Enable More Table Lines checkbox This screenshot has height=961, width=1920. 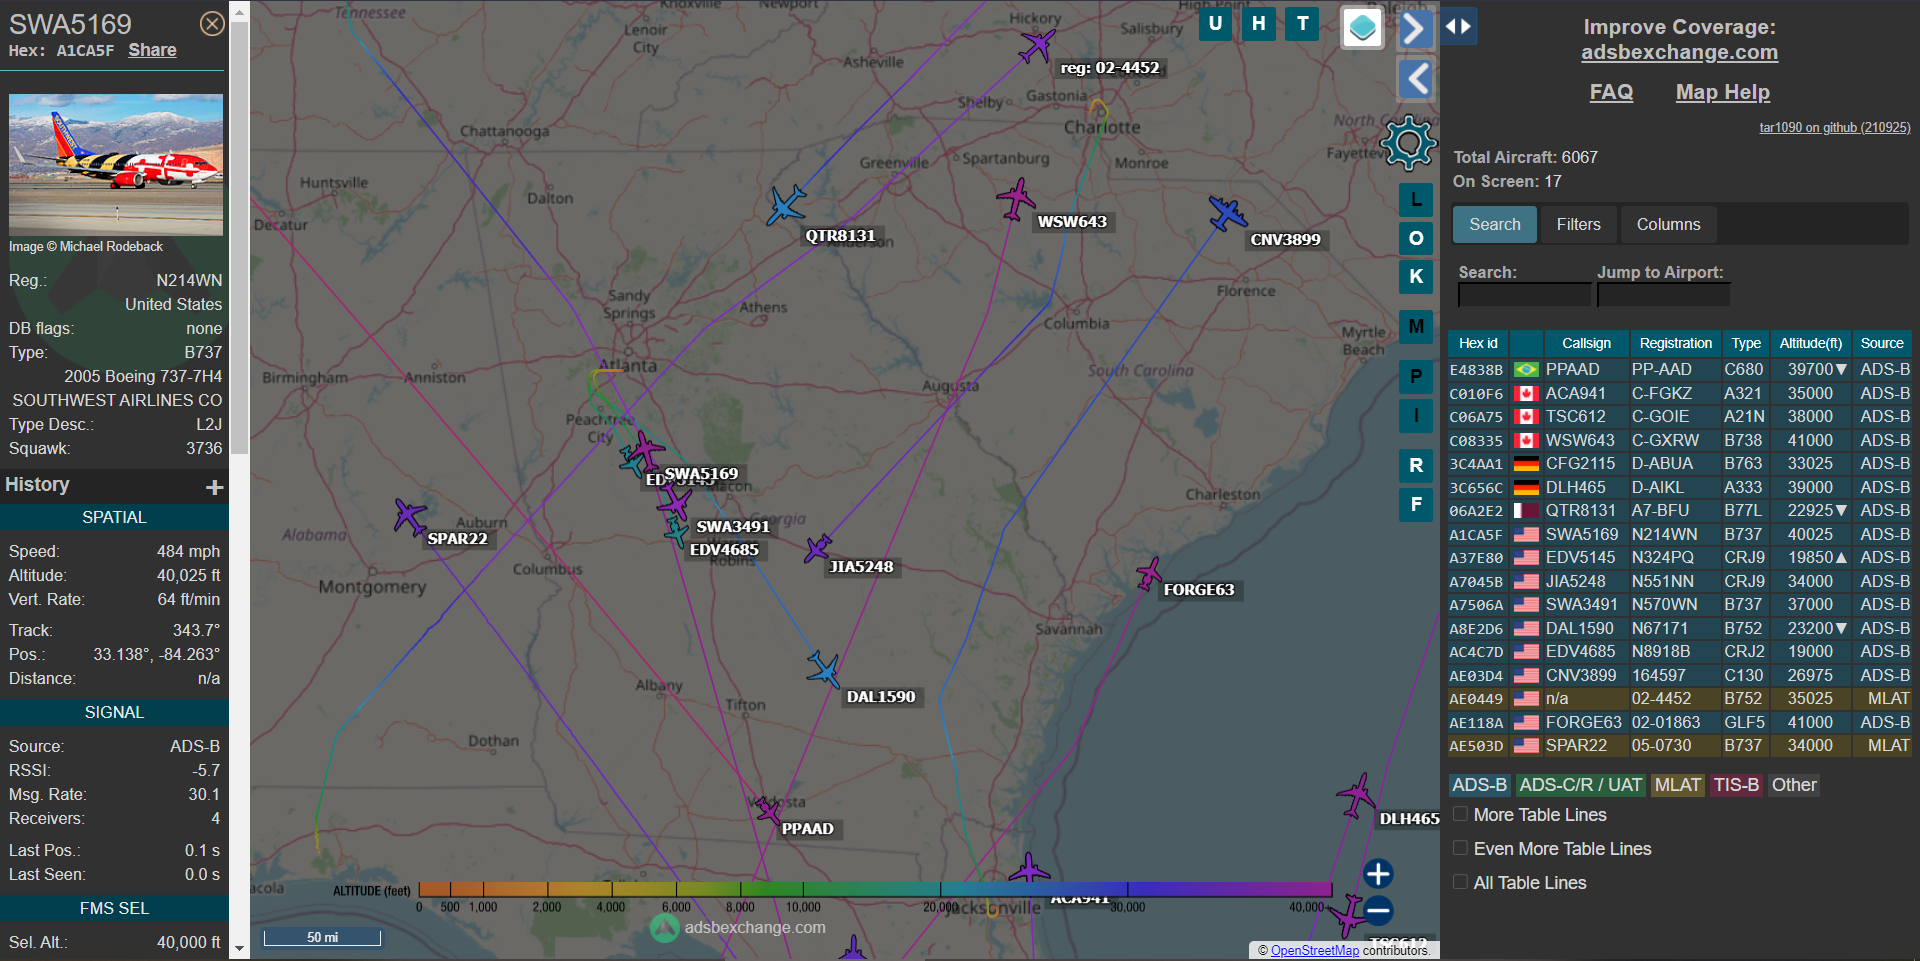click(1461, 814)
